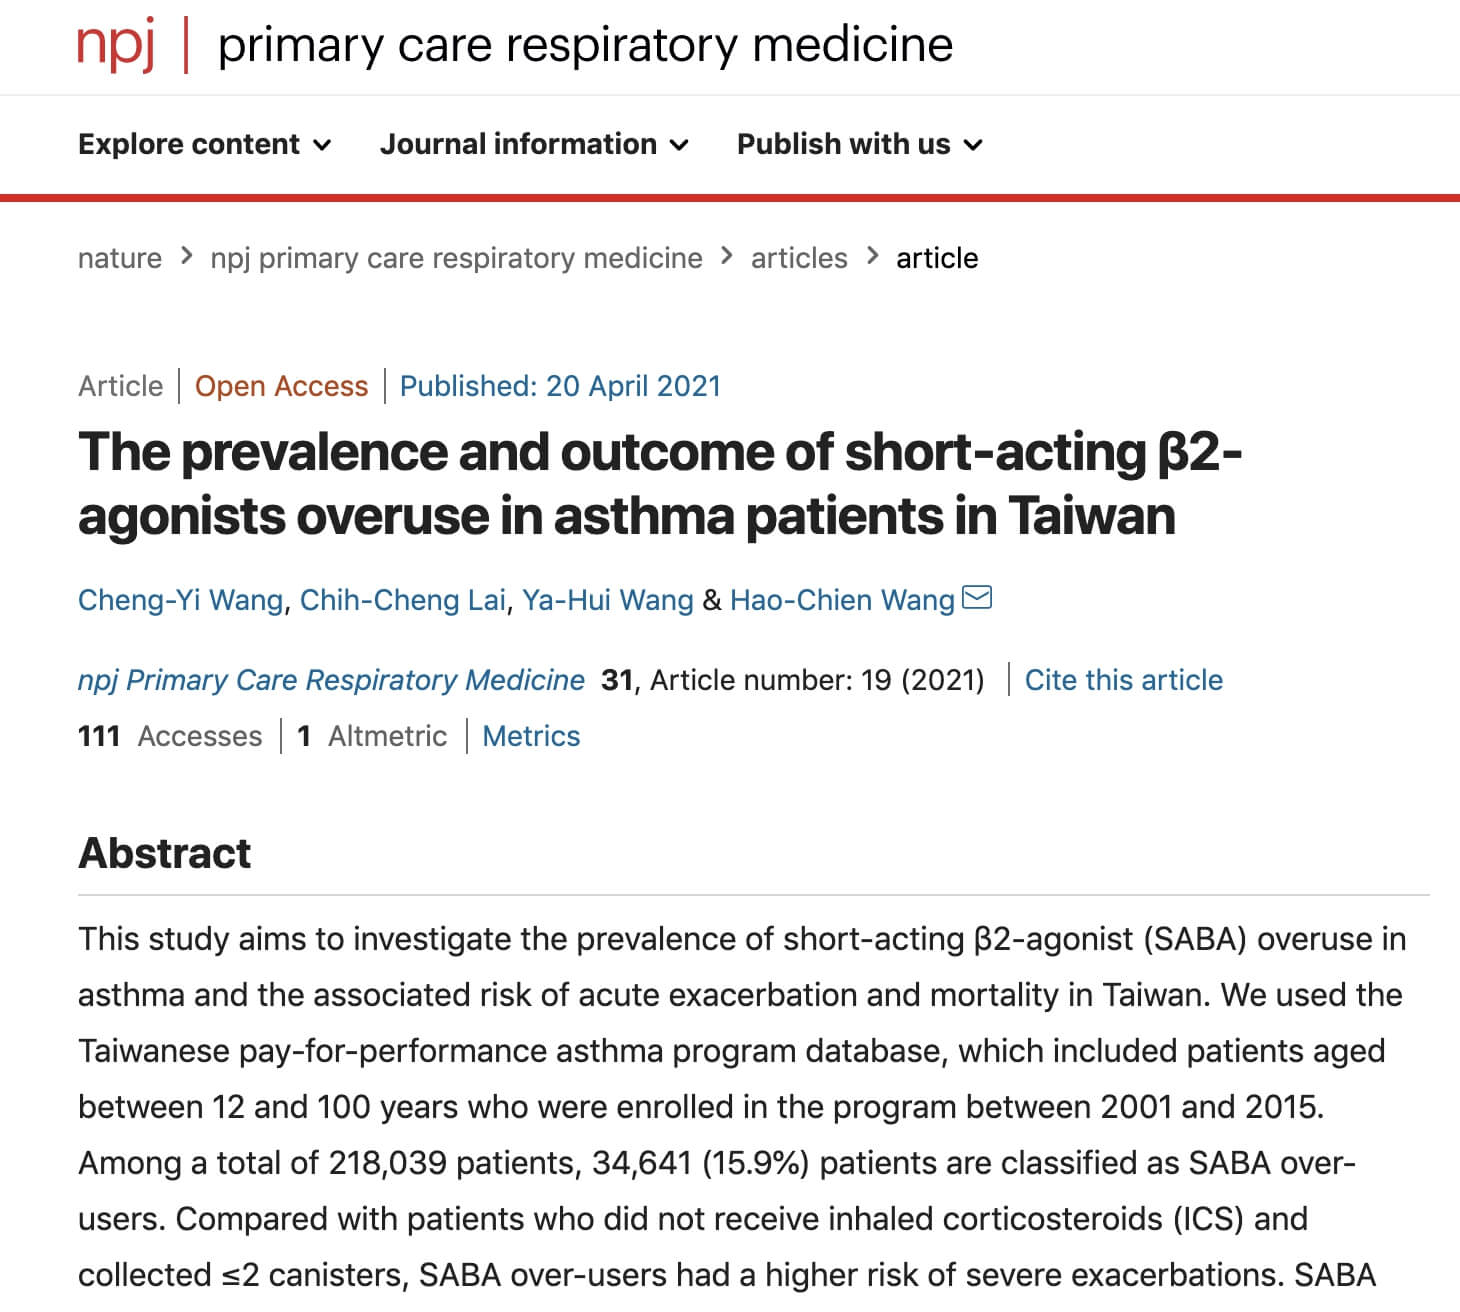Open author Hao-Chien Wang's details
The image size is (1460, 1312).
(842, 600)
